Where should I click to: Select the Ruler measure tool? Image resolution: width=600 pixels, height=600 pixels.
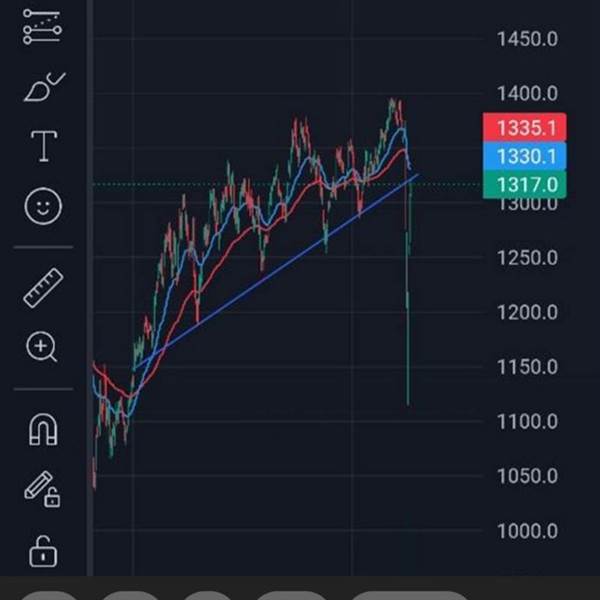(x=43, y=288)
